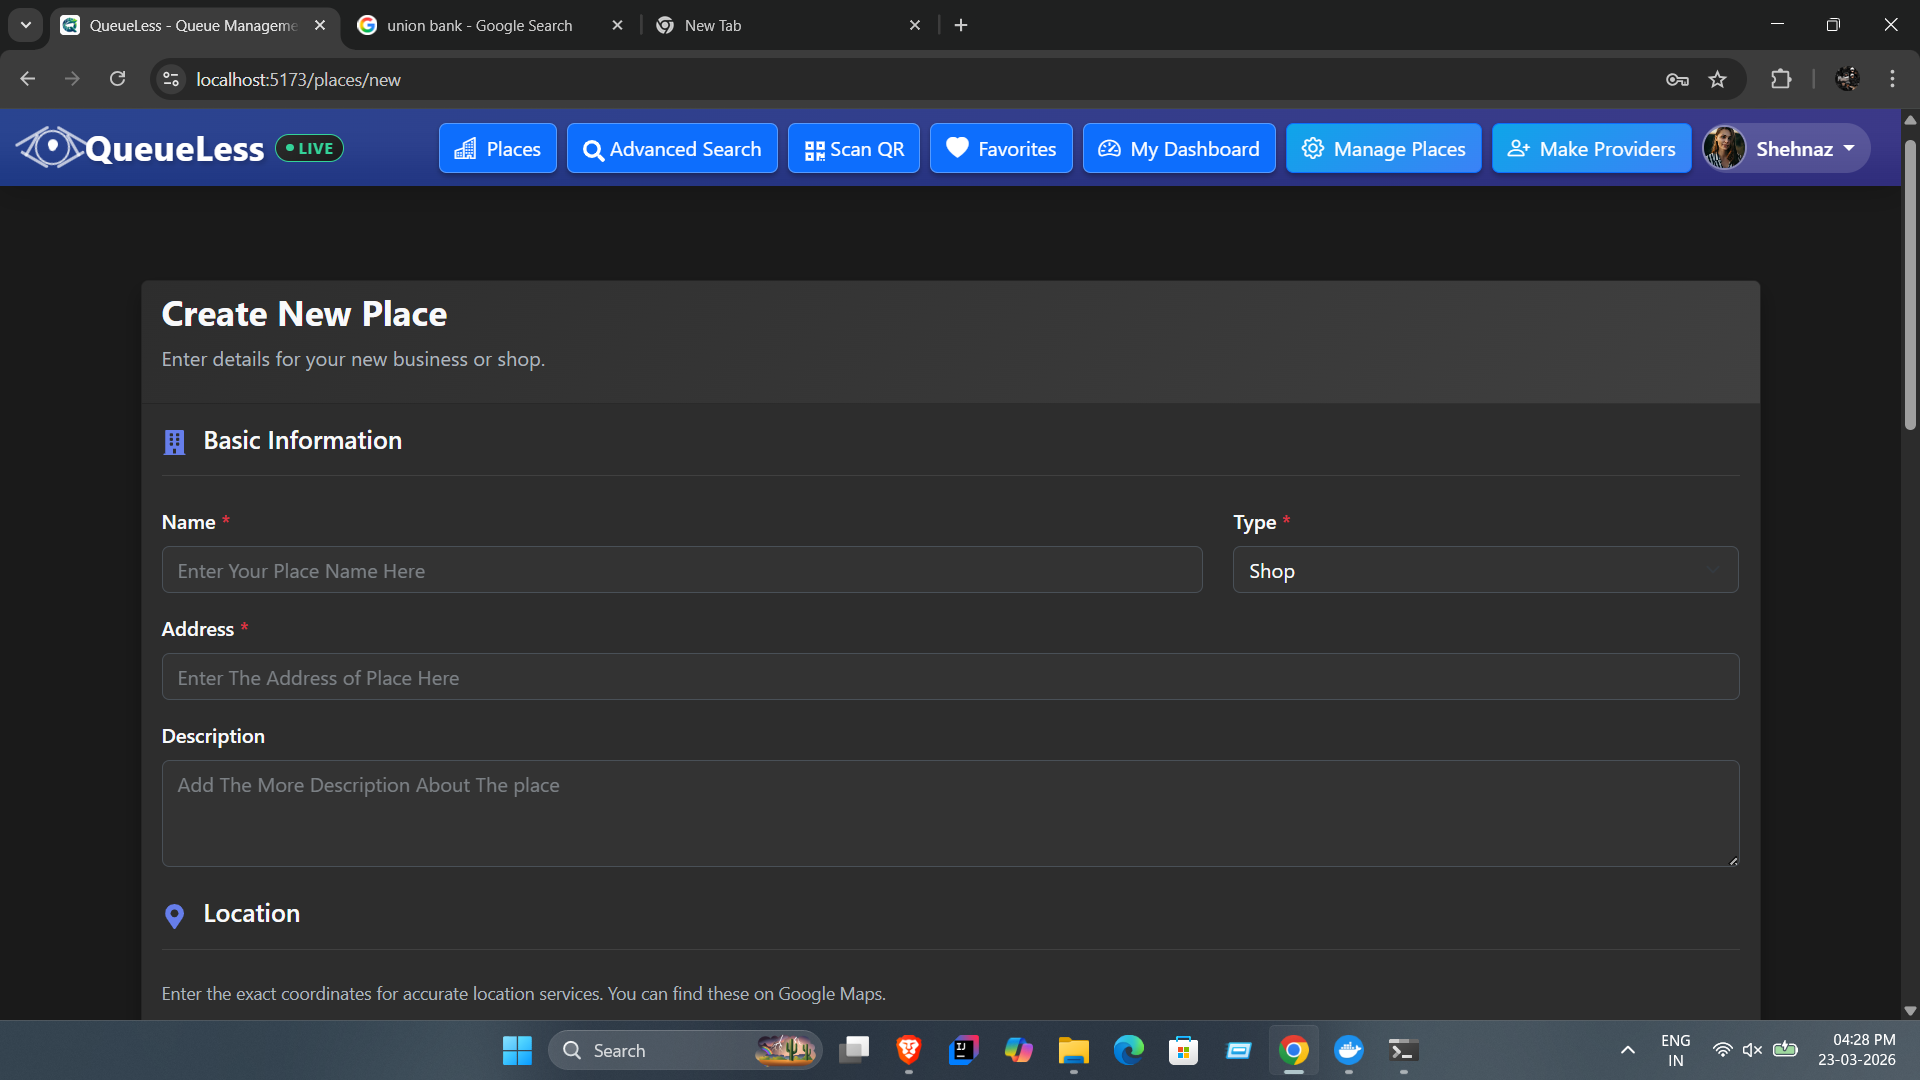Click the muted volume icon
Screen dimensions: 1920x1080
click(x=1752, y=1050)
